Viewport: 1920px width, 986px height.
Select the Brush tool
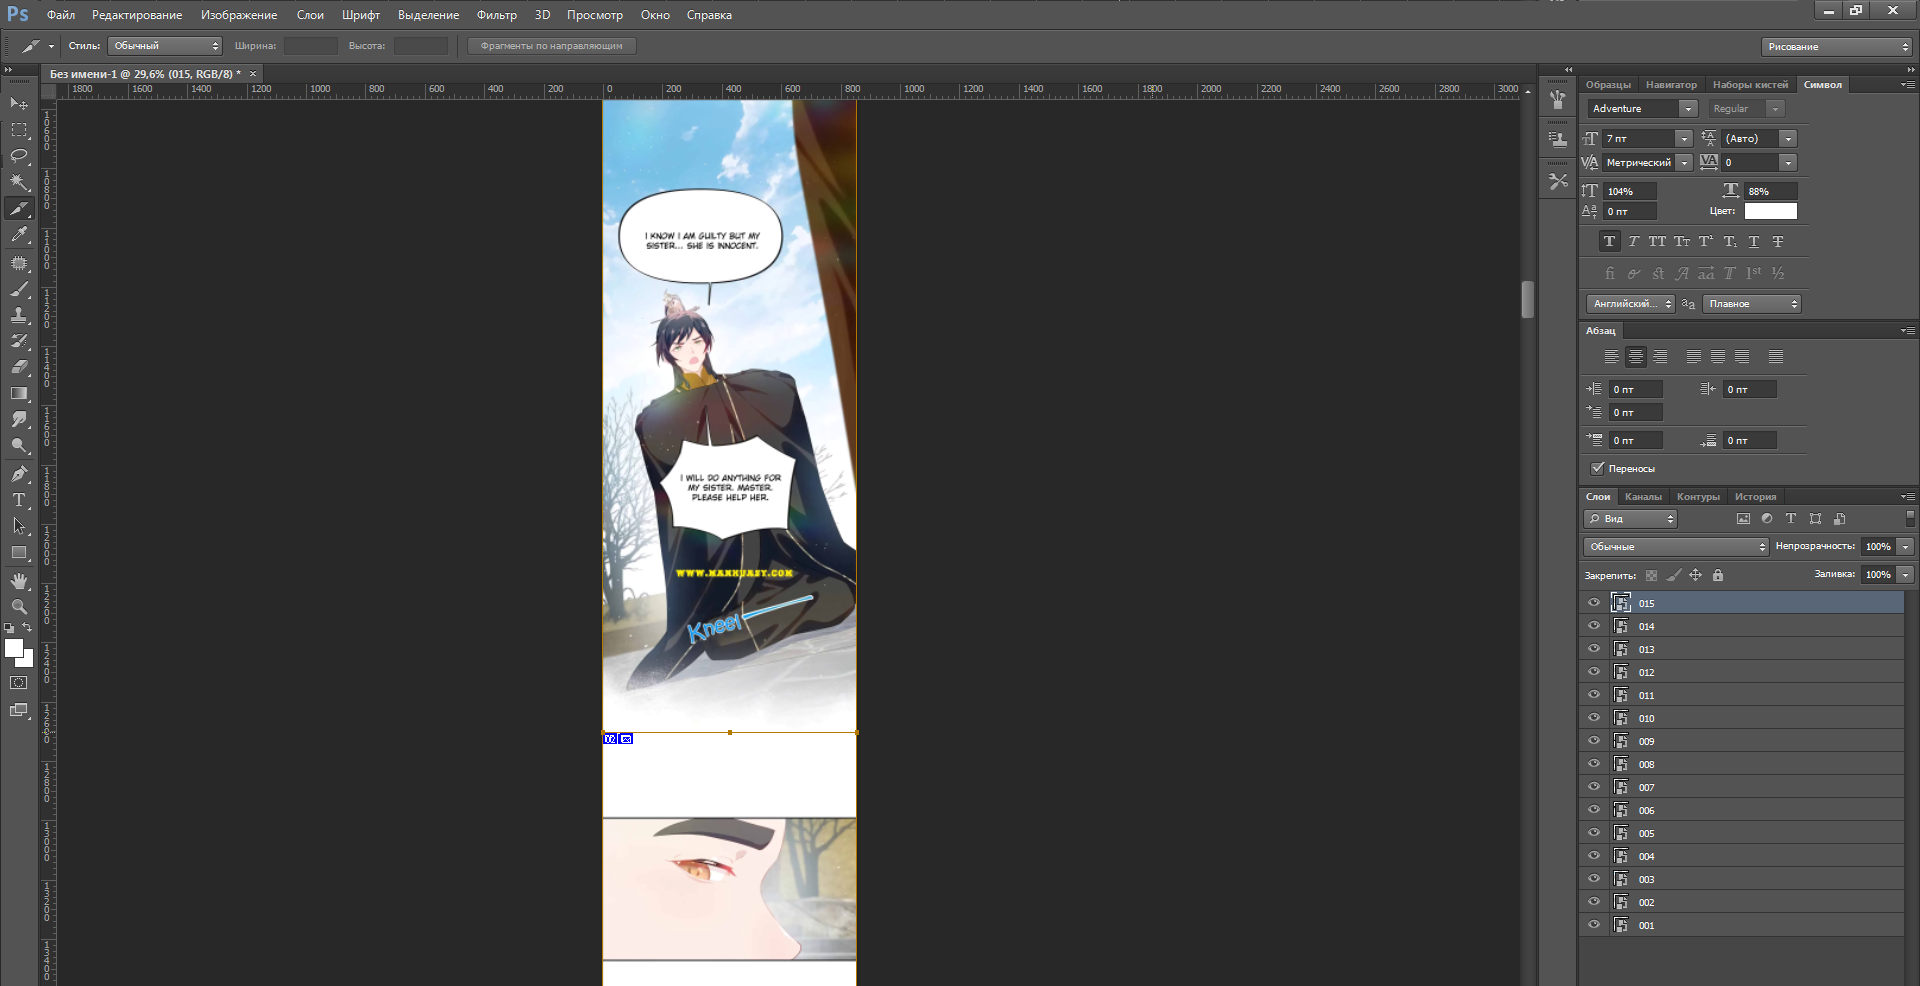(19, 289)
